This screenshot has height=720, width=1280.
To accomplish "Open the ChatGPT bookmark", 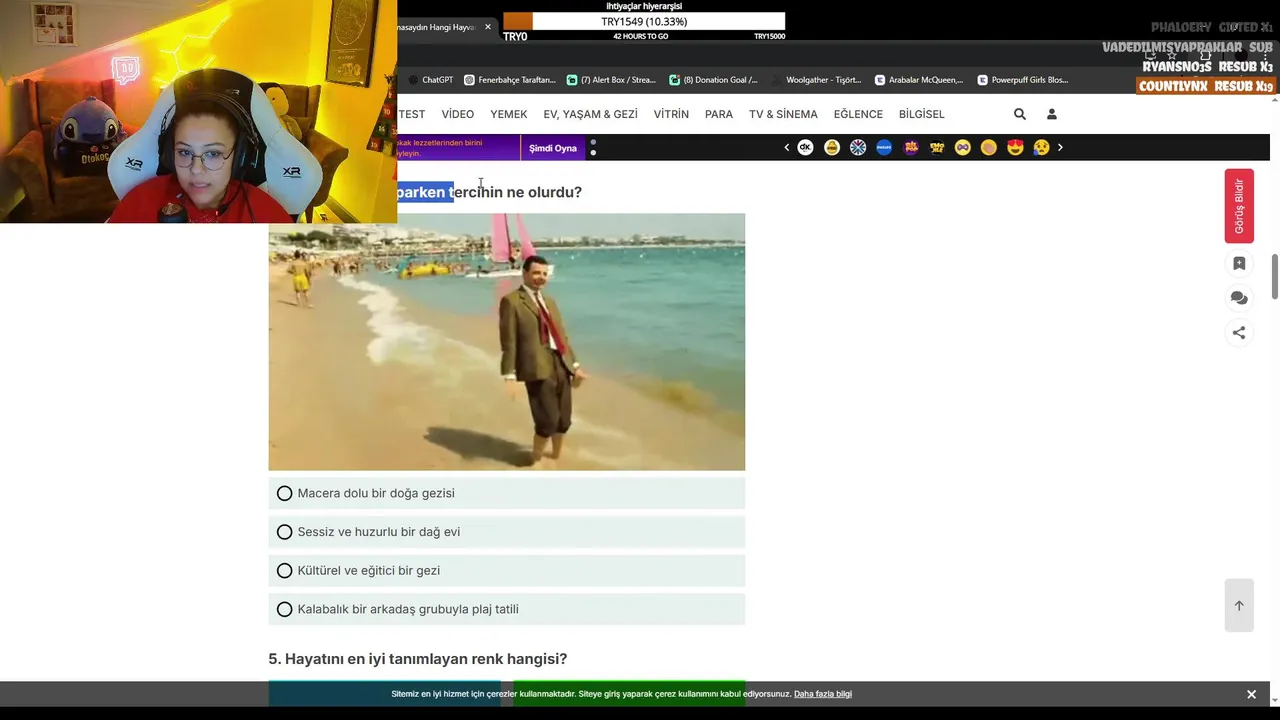I will [430, 80].
